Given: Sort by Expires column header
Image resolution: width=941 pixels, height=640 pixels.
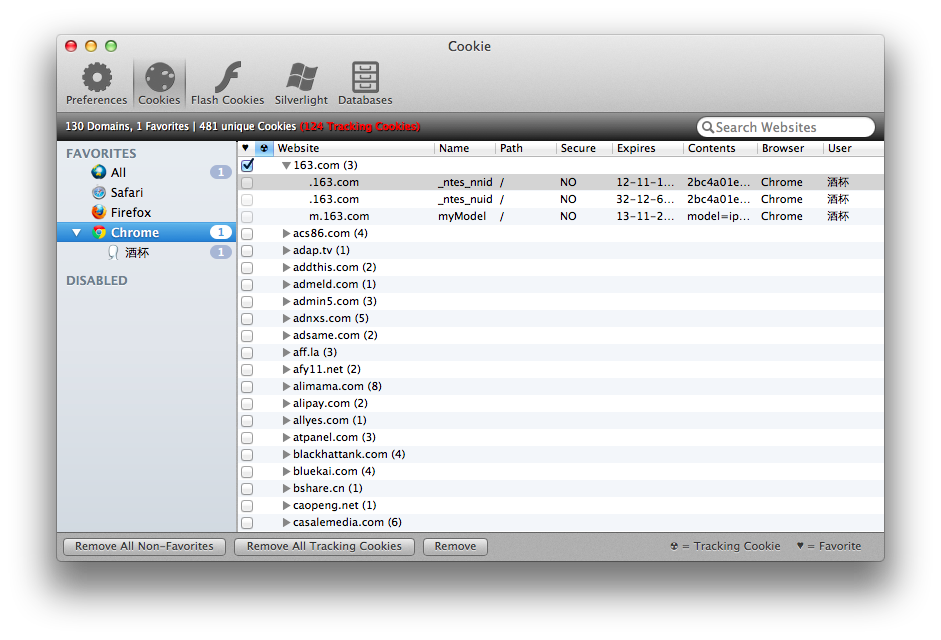Looking at the screenshot, I should pyautogui.click(x=648, y=148).
